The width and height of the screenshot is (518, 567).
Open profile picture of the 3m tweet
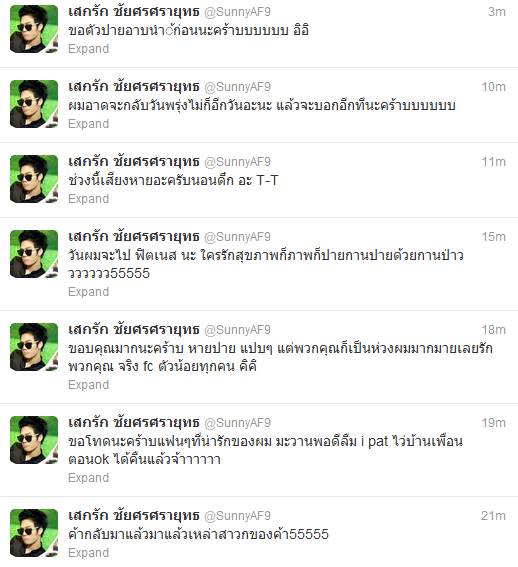click(x=34, y=29)
